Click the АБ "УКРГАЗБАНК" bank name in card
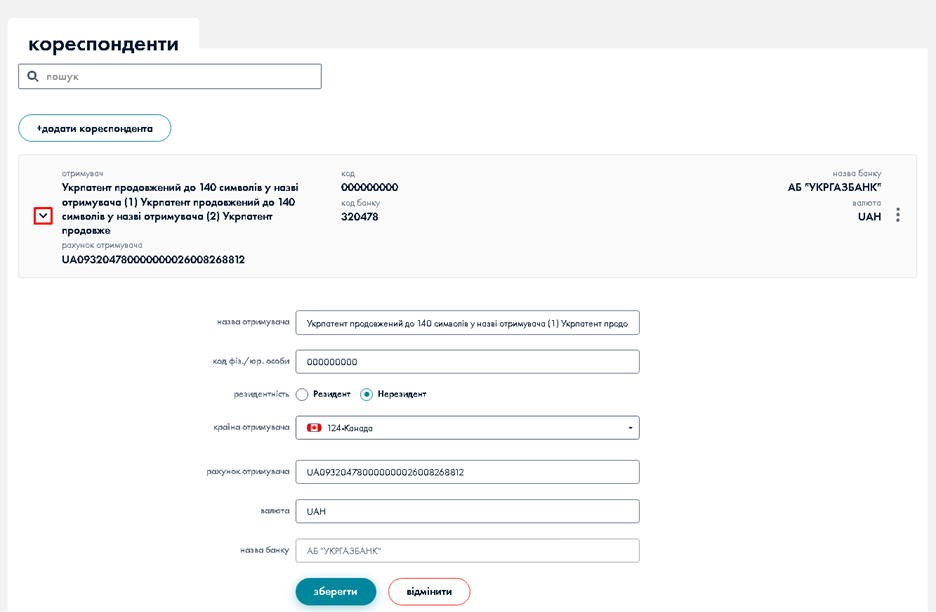This screenshot has height=612, width=936. (834, 187)
